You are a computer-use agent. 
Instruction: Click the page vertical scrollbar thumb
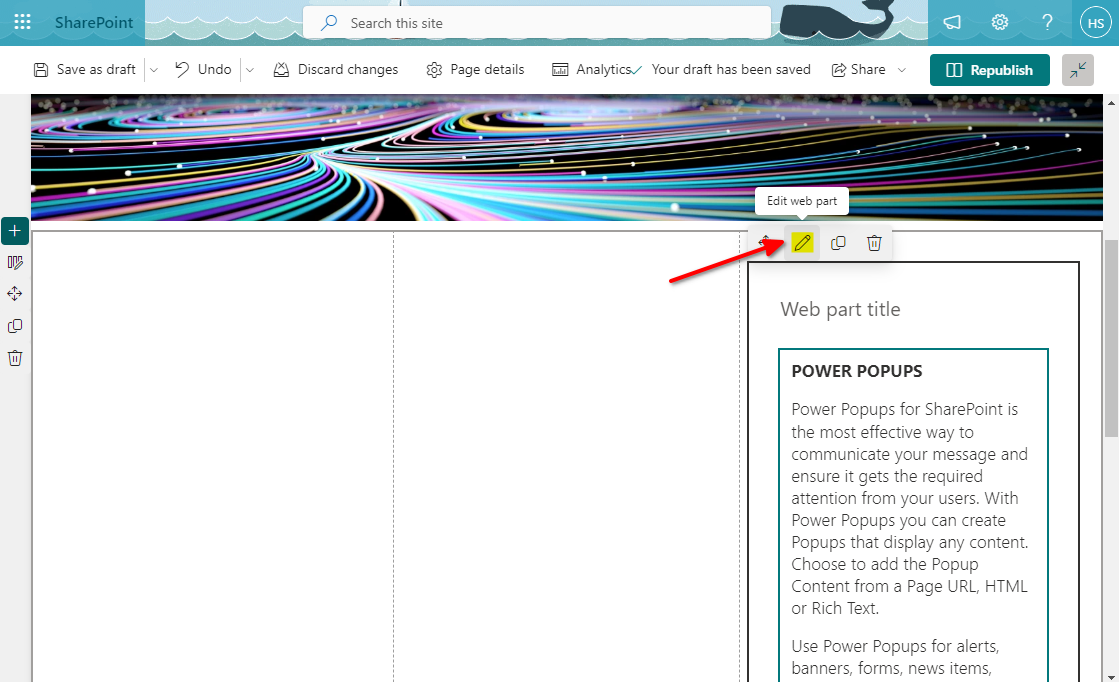(x=1112, y=338)
